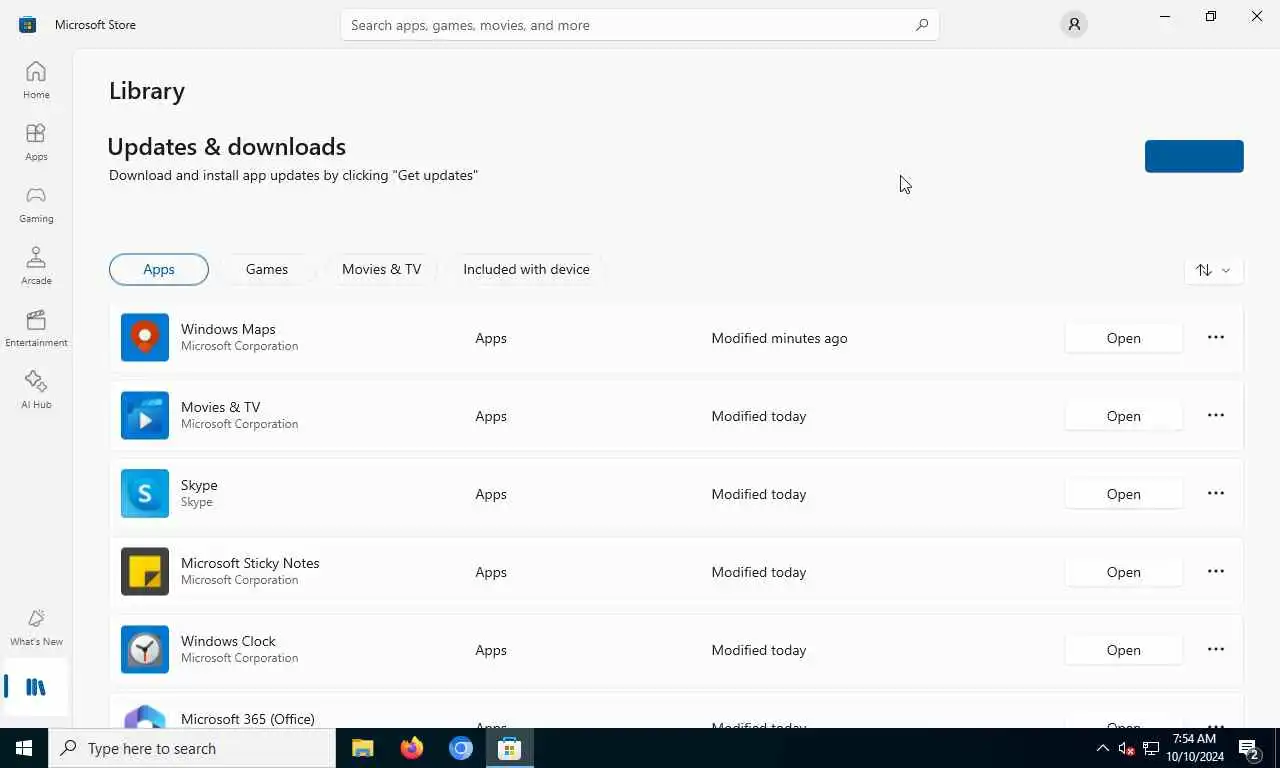Open the Gaming section in sidebar
Screen dimensions: 1280x768
click(x=36, y=204)
